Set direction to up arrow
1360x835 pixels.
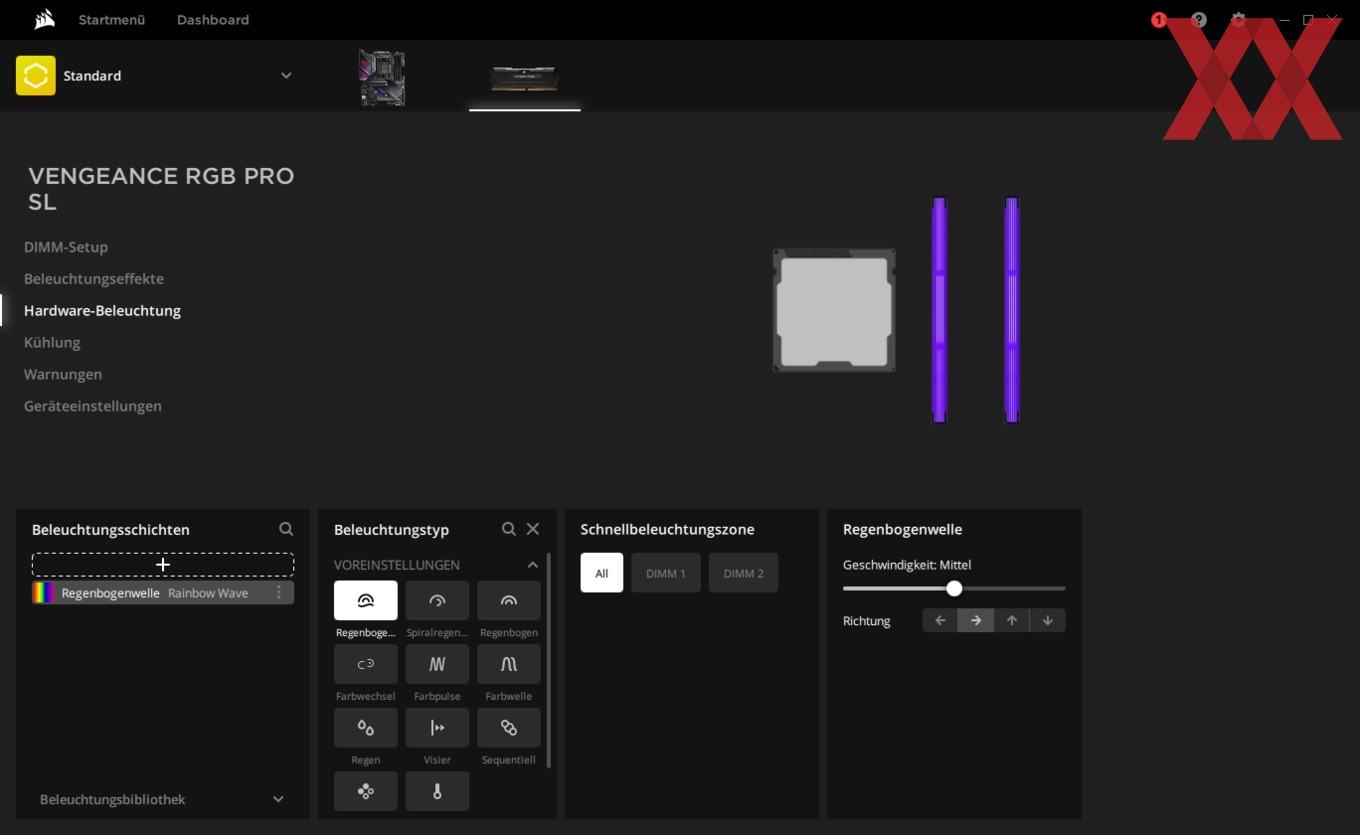(1012, 621)
